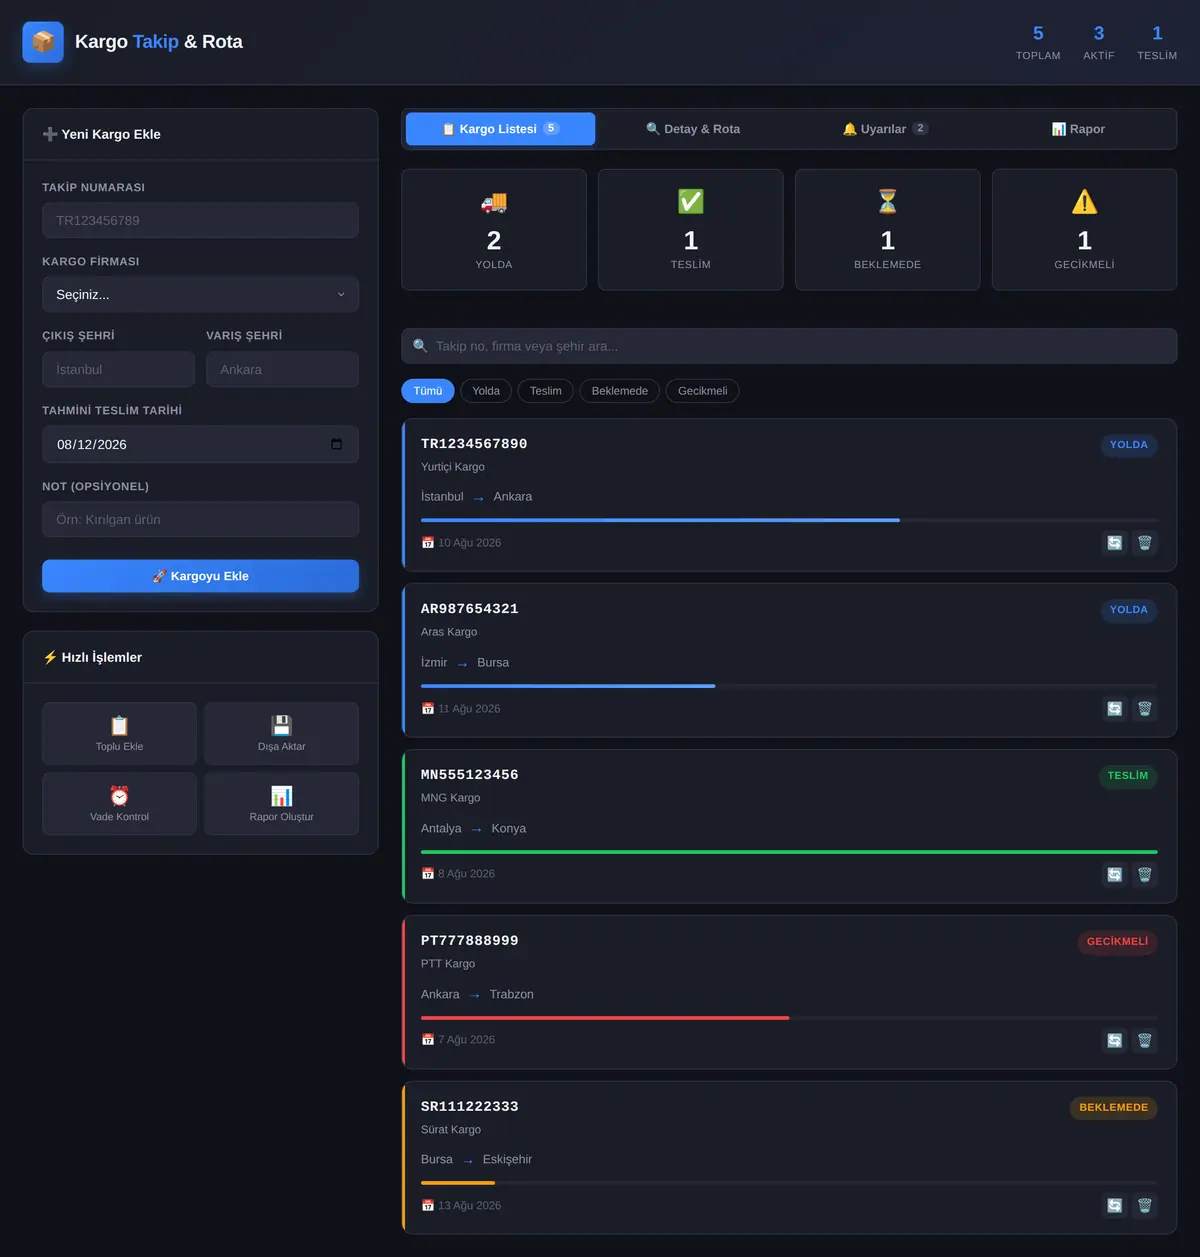Image resolution: width=1200 pixels, height=1257 pixels.
Task: Switch to Kargo Listesi tab
Action: (x=500, y=129)
